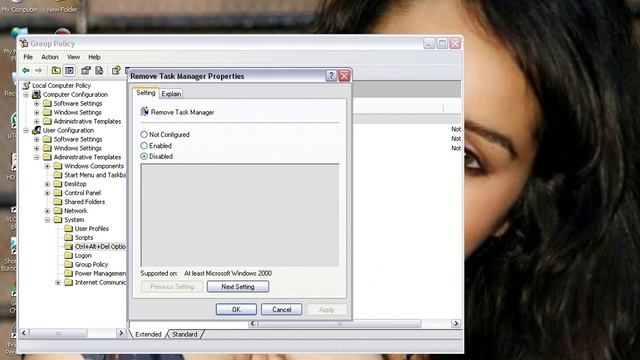The width and height of the screenshot is (640, 360).
Task: Collapse the Computer Configuration node
Action: [x=26, y=95]
